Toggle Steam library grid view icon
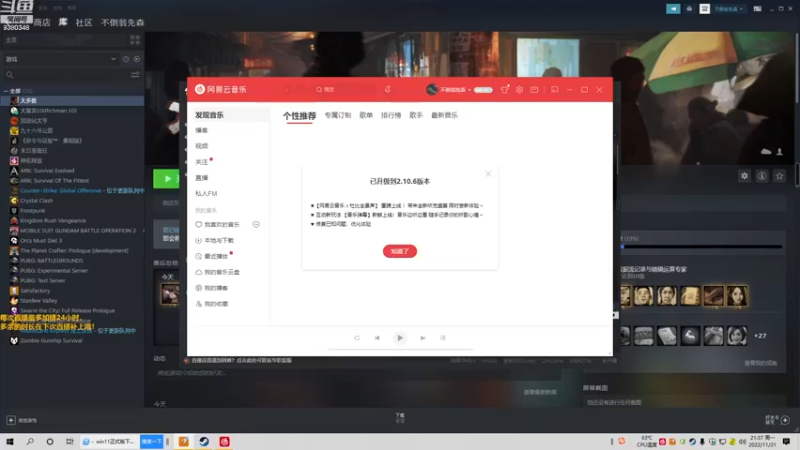Viewport: 800px width, 450px height. point(135,40)
